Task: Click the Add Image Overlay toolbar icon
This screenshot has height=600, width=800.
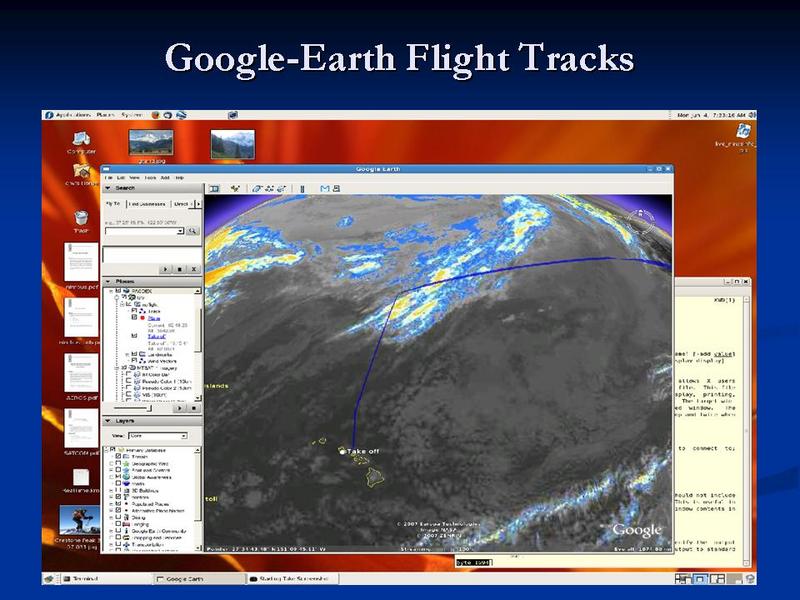Action: (x=282, y=189)
